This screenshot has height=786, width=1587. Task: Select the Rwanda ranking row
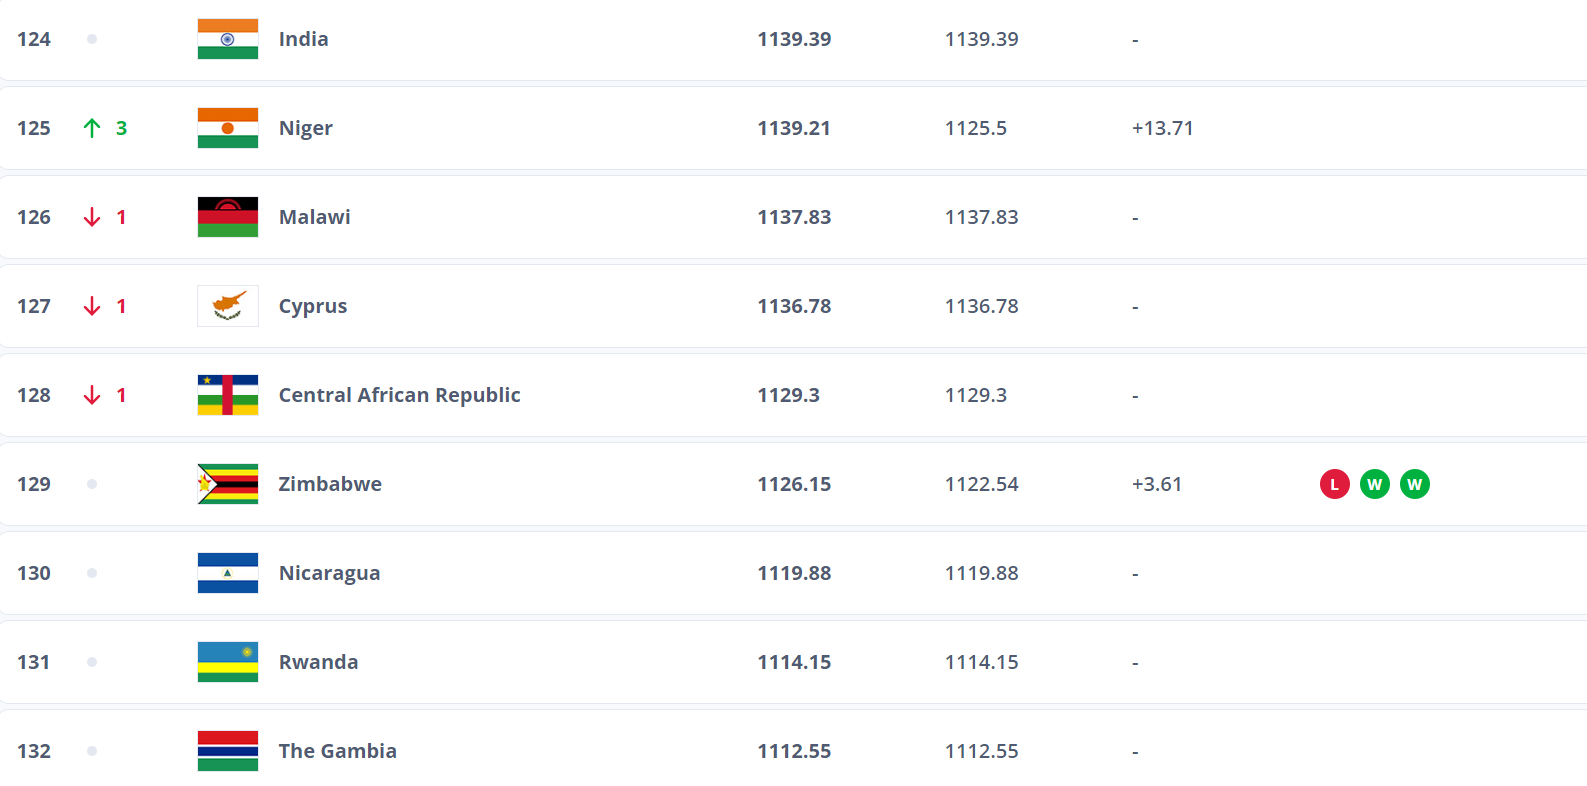(793, 662)
